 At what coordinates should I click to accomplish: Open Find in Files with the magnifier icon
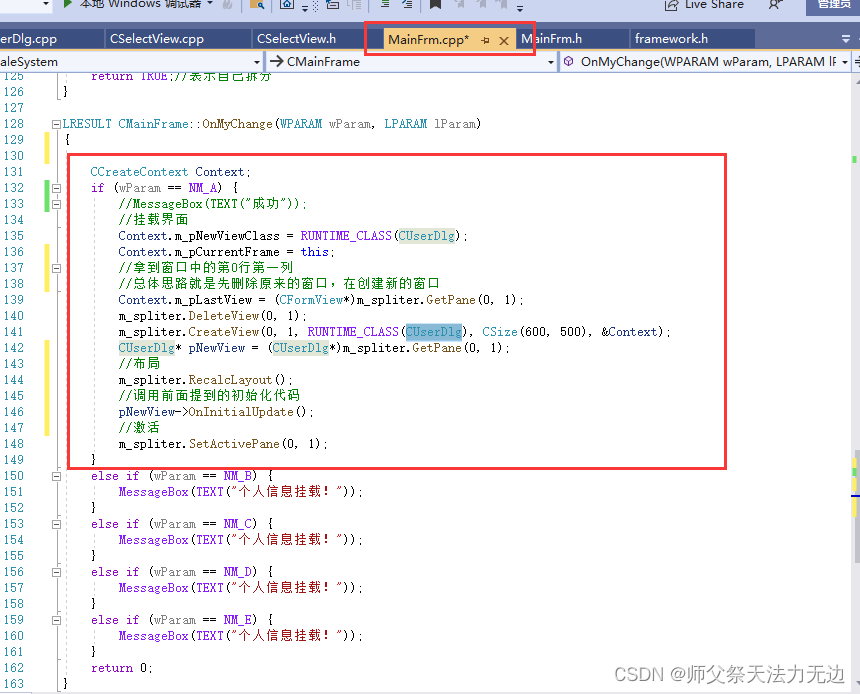pos(258,6)
